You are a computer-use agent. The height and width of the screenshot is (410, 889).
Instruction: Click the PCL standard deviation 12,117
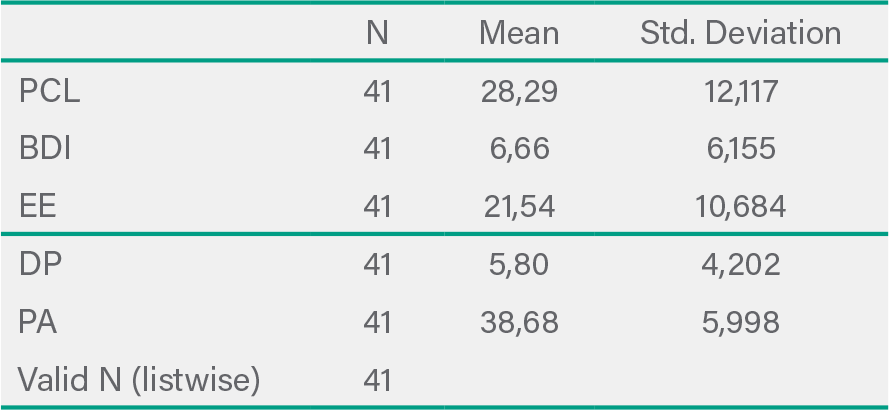pyautogui.click(x=741, y=92)
